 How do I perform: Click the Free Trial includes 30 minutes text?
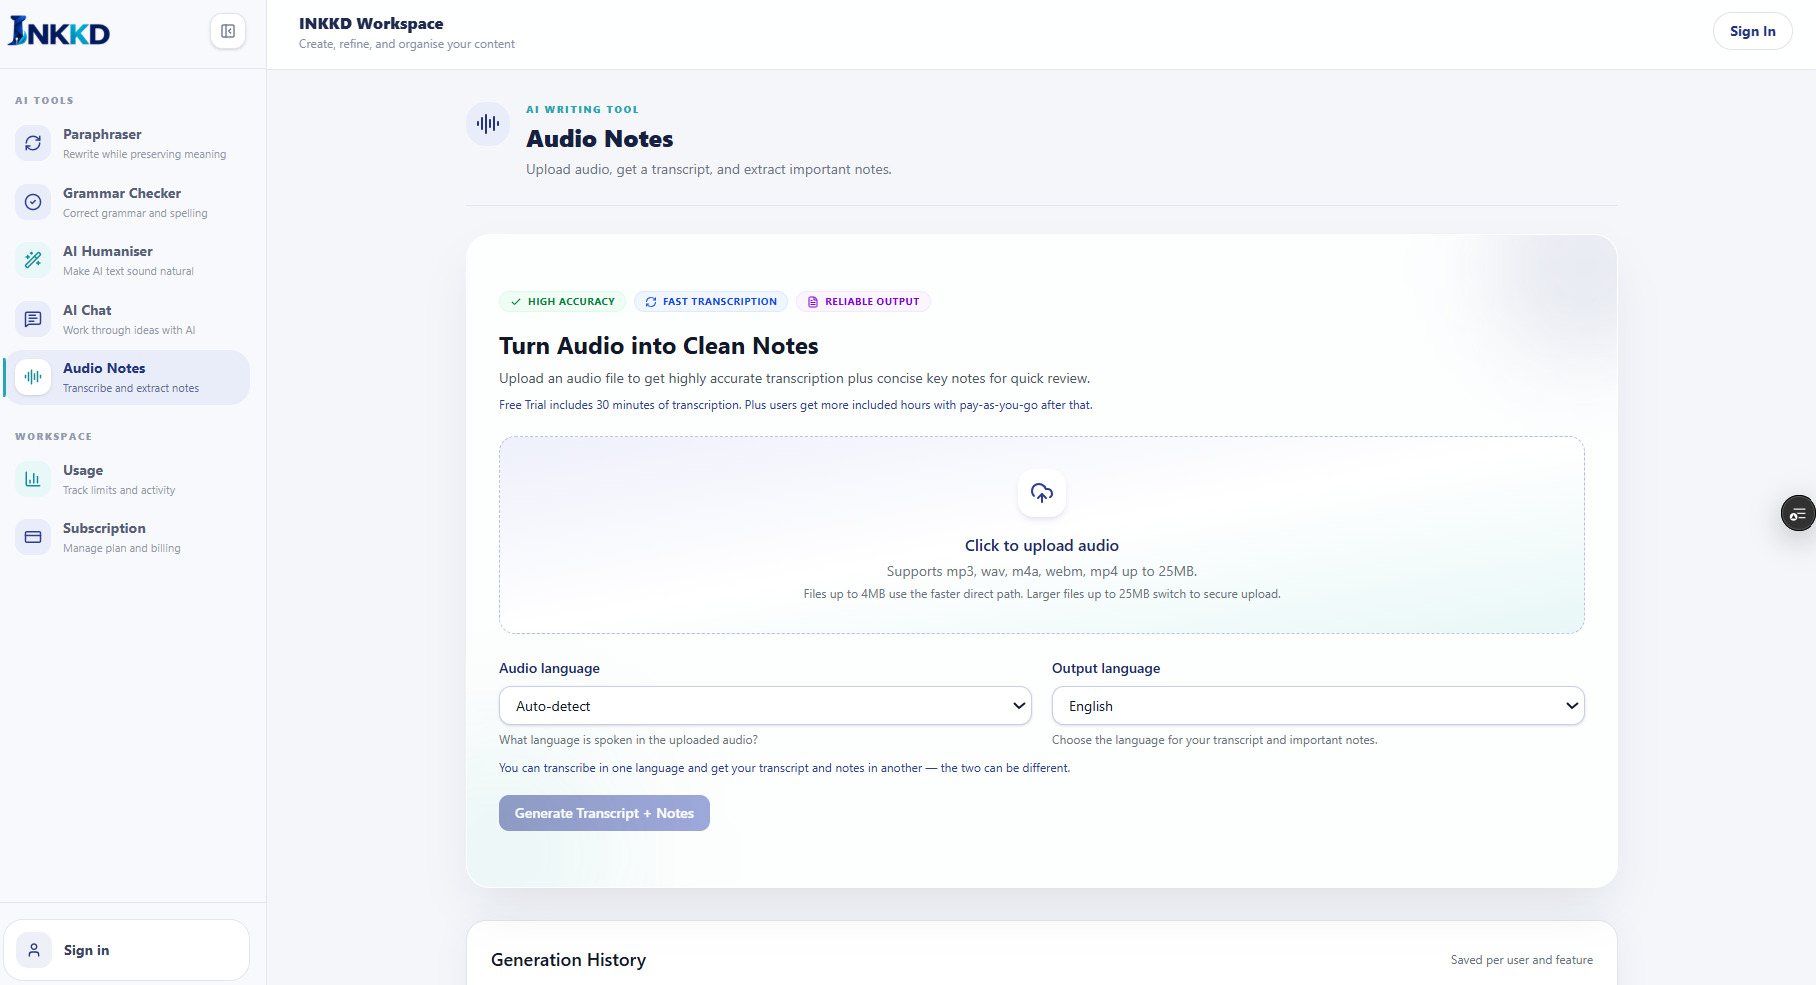796,405
